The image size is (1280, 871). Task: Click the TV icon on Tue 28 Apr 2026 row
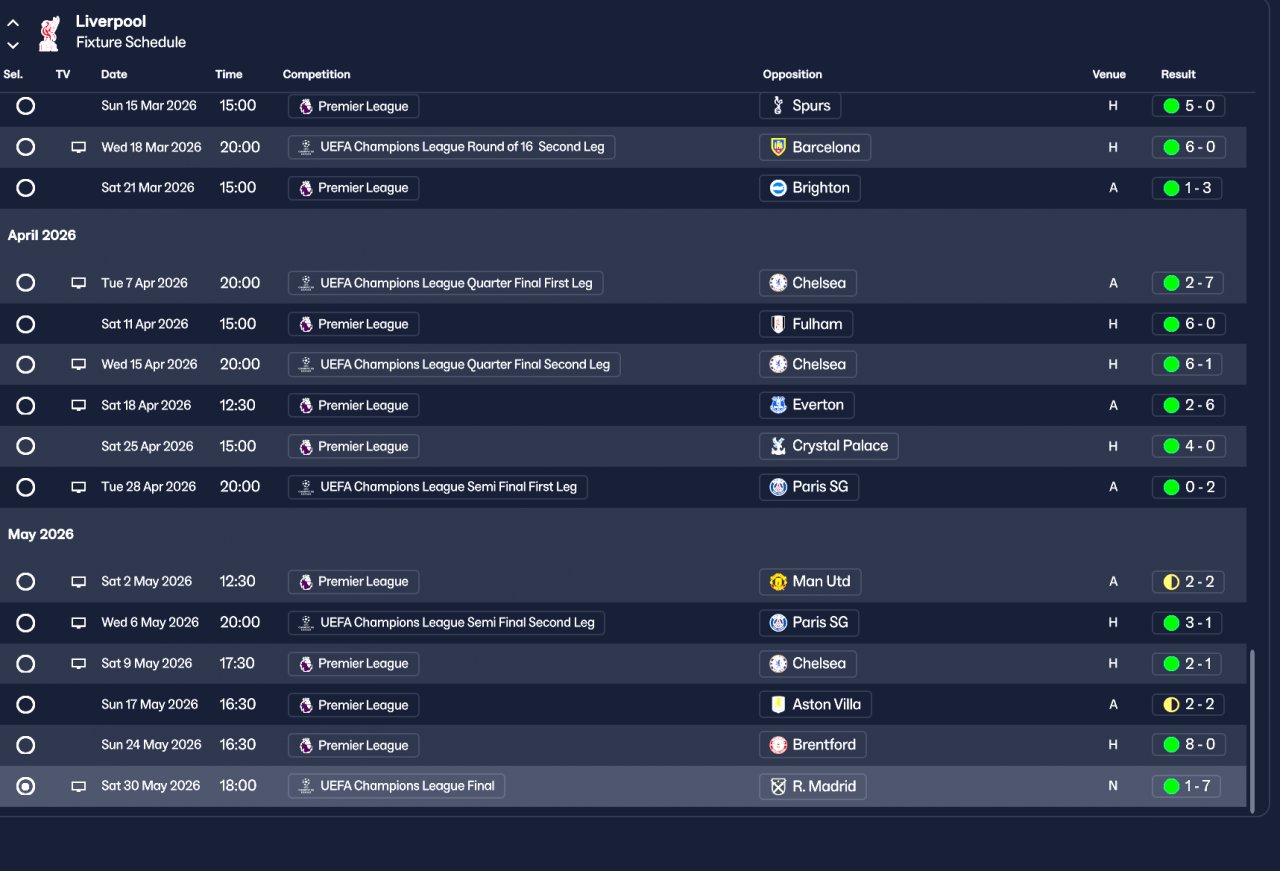coord(78,487)
